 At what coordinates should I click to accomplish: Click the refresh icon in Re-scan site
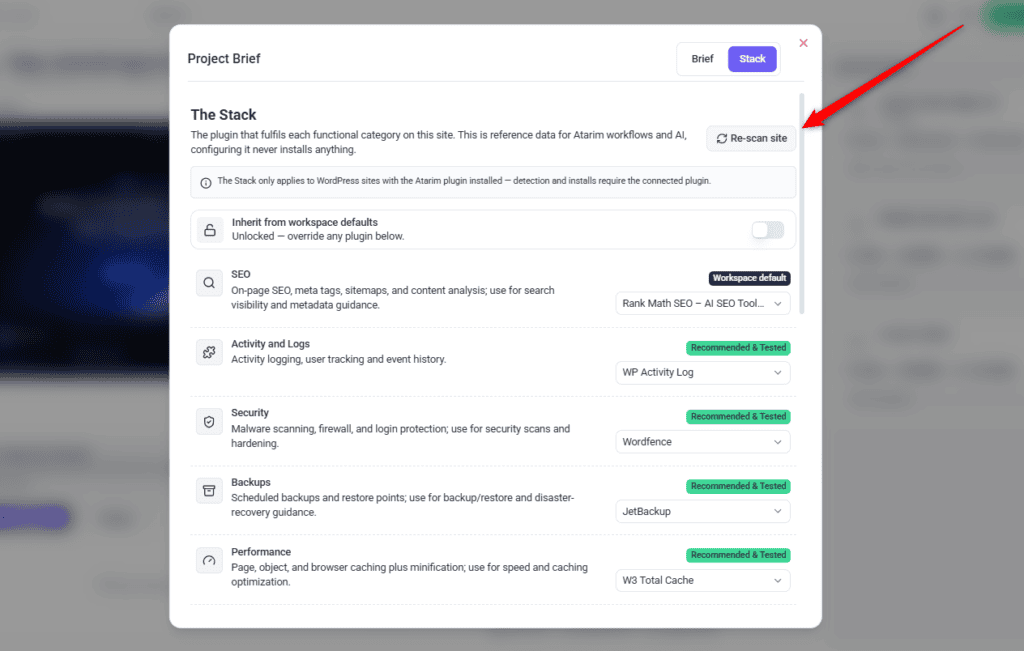pyautogui.click(x=722, y=138)
